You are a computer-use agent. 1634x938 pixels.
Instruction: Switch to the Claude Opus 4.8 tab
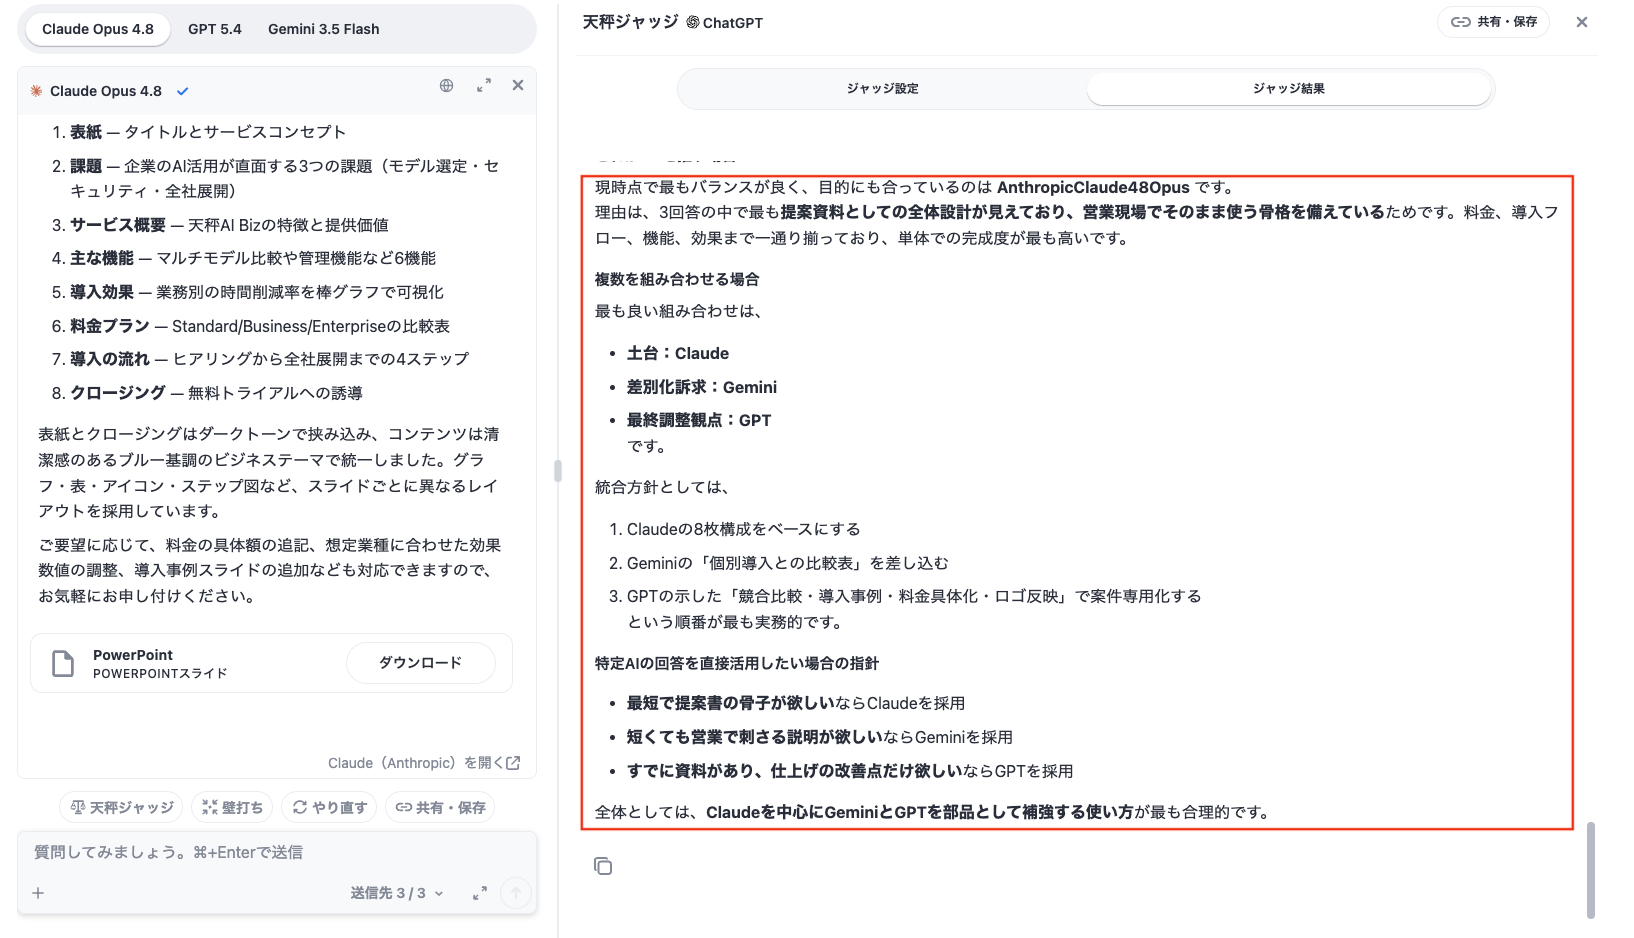coord(98,29)
